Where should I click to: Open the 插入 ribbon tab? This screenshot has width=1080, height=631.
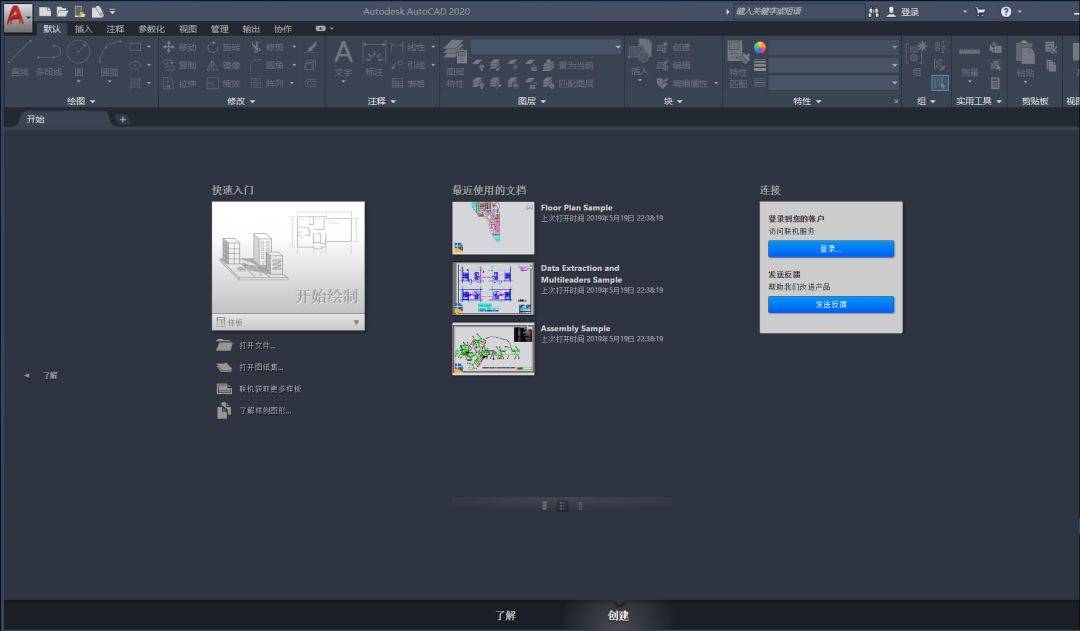[x=83, y=29]
